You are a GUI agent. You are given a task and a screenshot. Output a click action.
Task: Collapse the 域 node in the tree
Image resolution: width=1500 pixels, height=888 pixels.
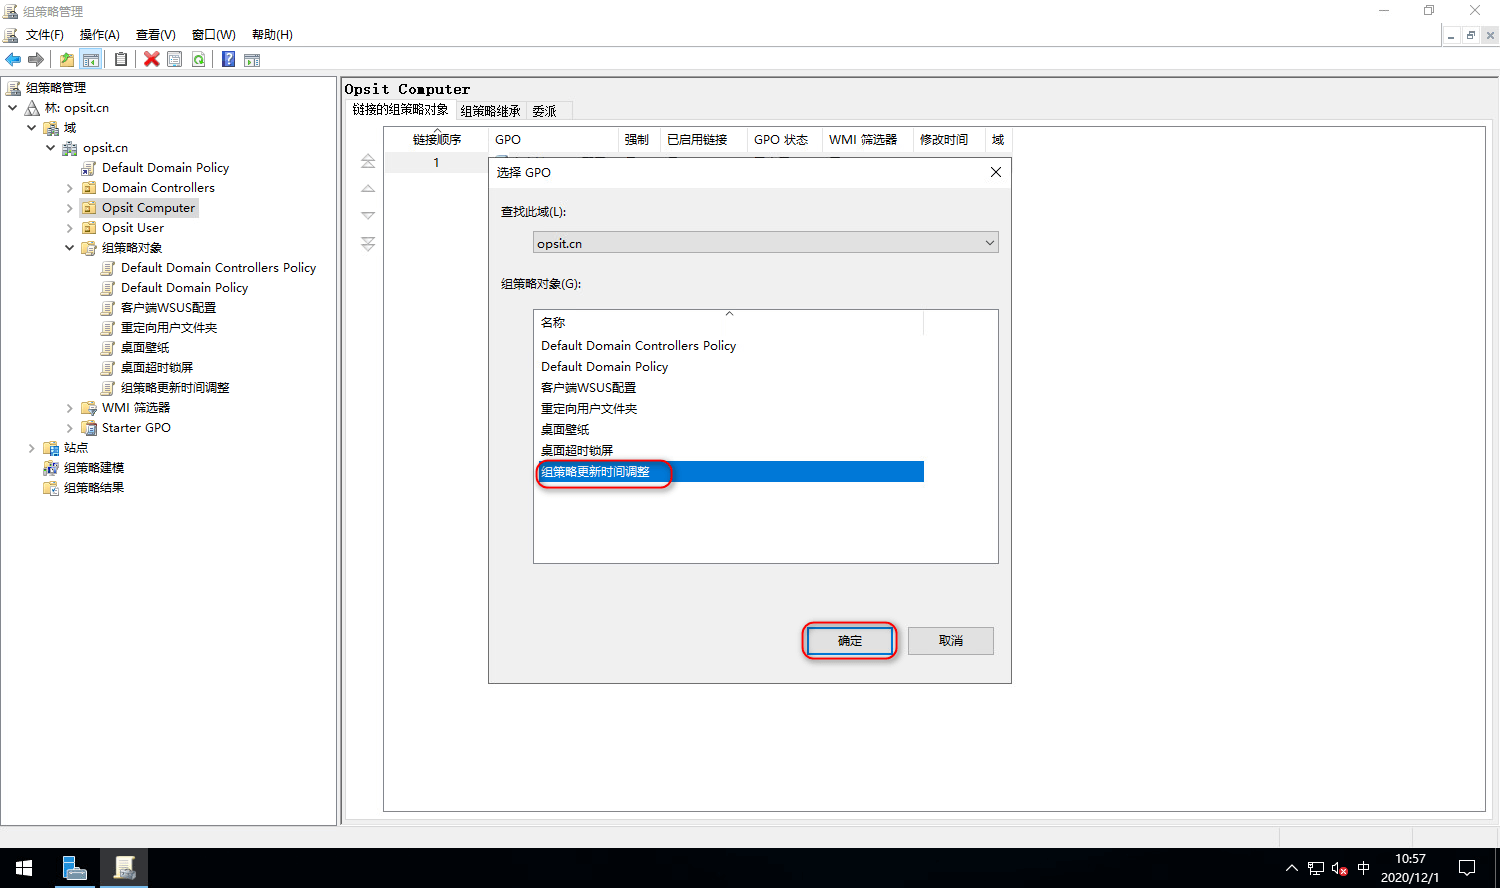coord(31,128)
